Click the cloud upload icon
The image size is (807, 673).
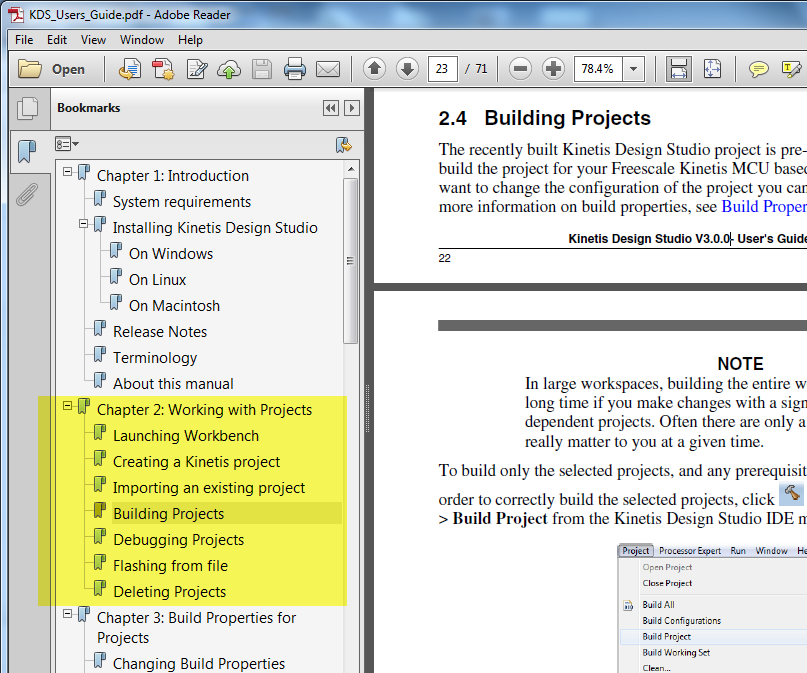pos(229,69)
